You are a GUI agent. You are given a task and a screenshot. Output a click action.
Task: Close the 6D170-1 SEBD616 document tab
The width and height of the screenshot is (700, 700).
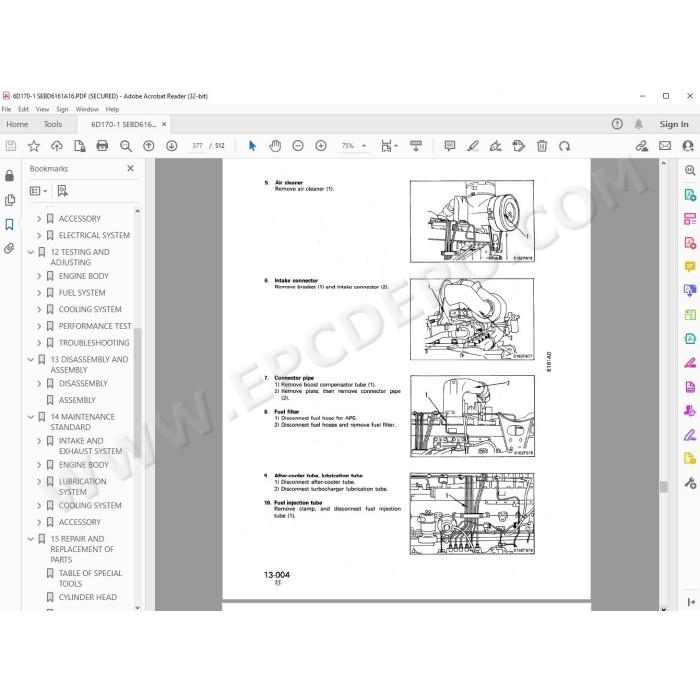[x=164, y=124]
